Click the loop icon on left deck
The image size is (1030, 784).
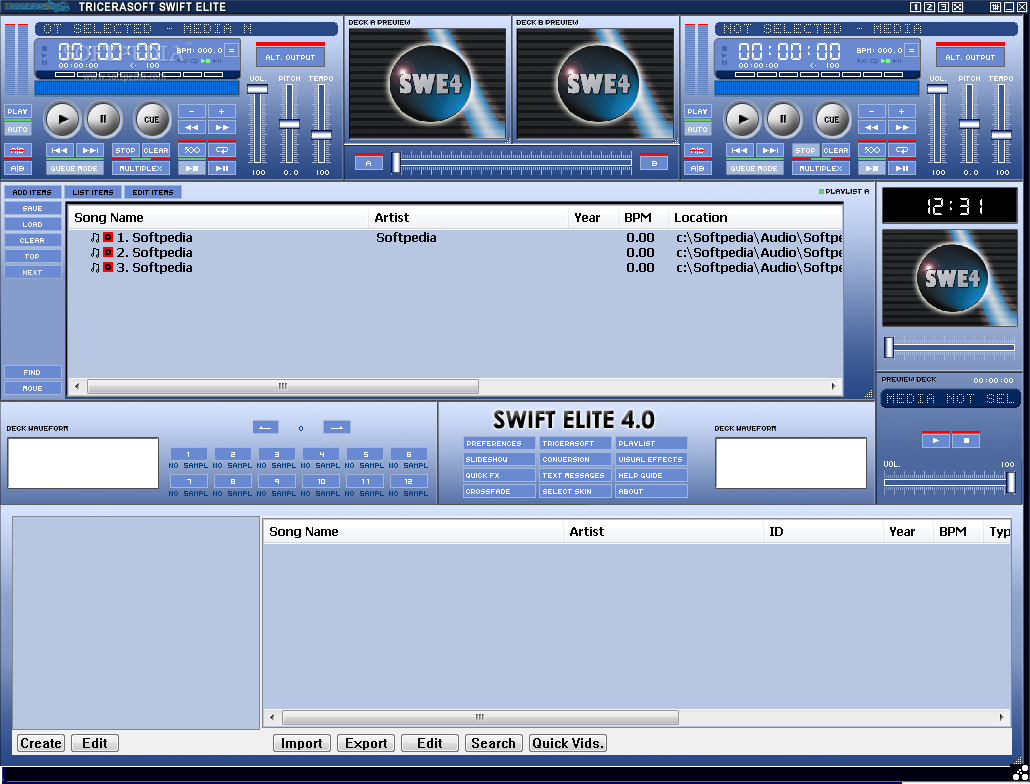pos(222,150)
